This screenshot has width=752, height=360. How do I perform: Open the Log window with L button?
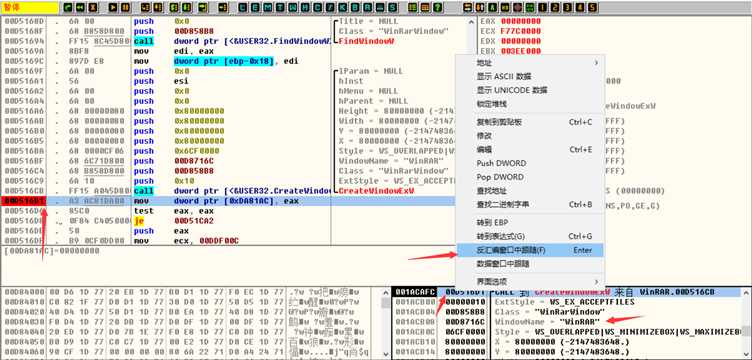click(243, 7)
